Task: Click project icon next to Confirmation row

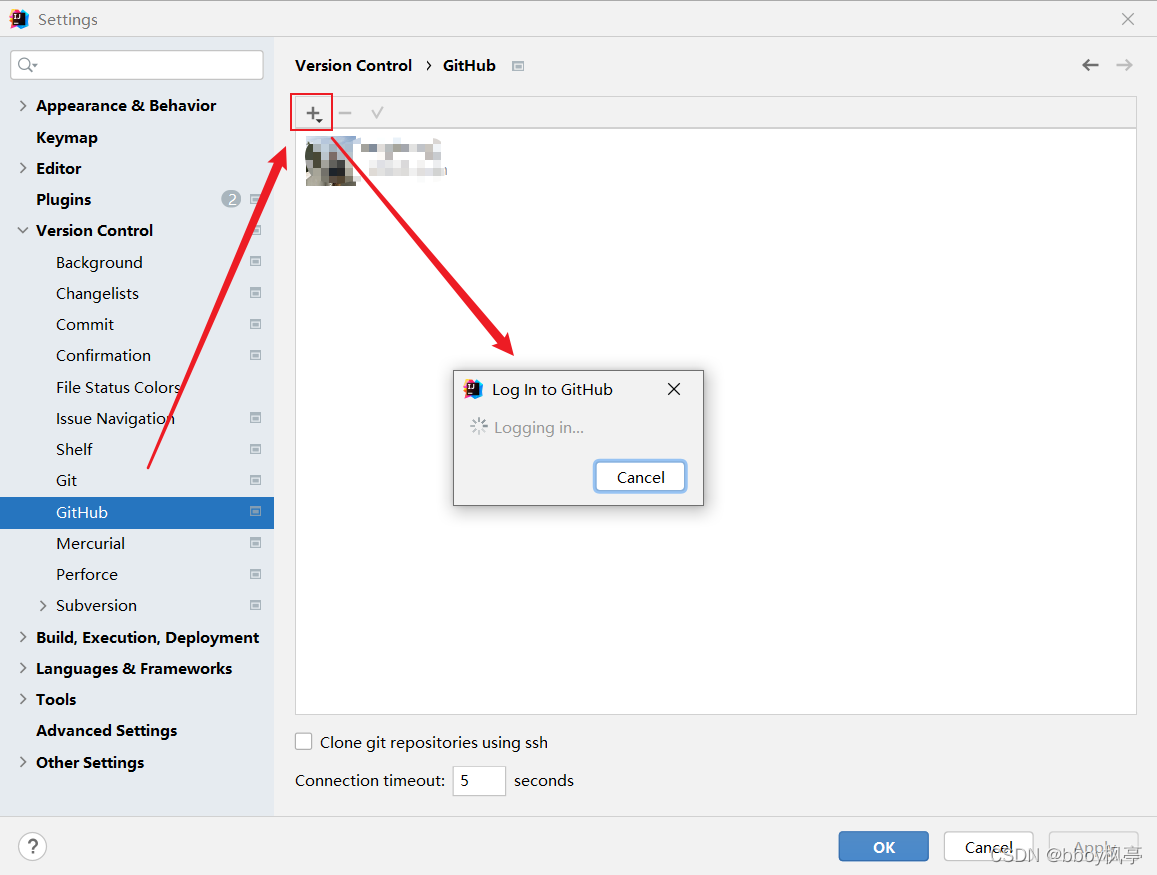Action: 255,355
